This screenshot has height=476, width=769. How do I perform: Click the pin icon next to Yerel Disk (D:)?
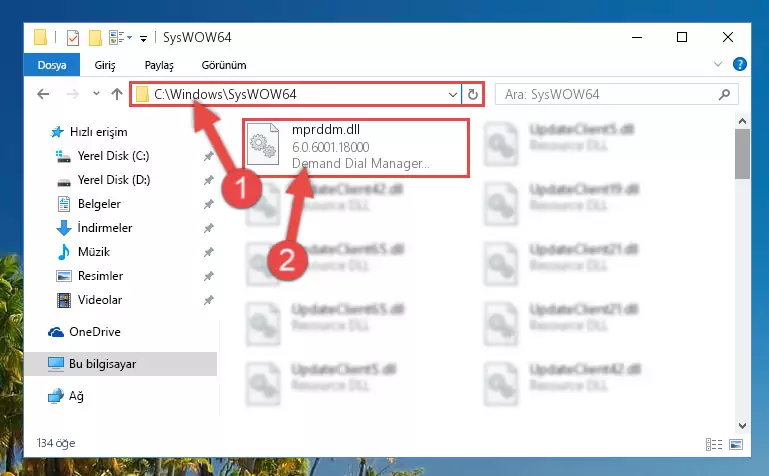coord(208,180)
